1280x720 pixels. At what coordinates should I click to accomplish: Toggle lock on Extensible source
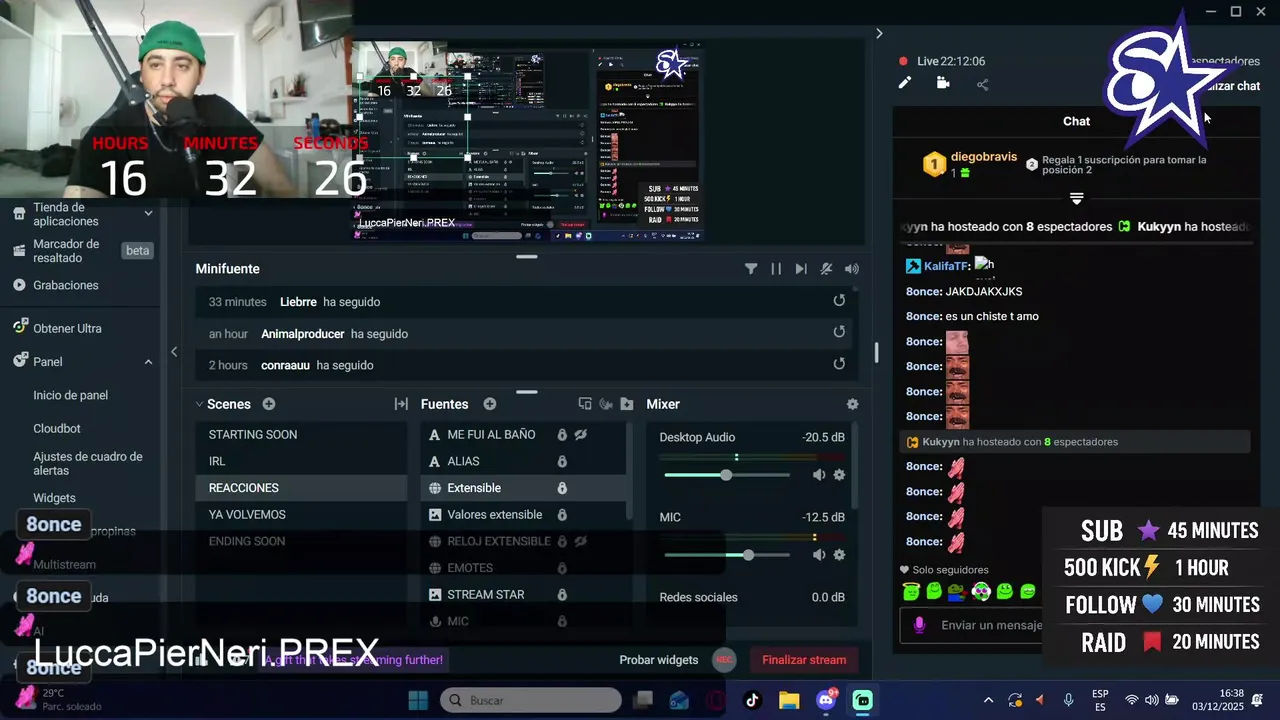562,488
